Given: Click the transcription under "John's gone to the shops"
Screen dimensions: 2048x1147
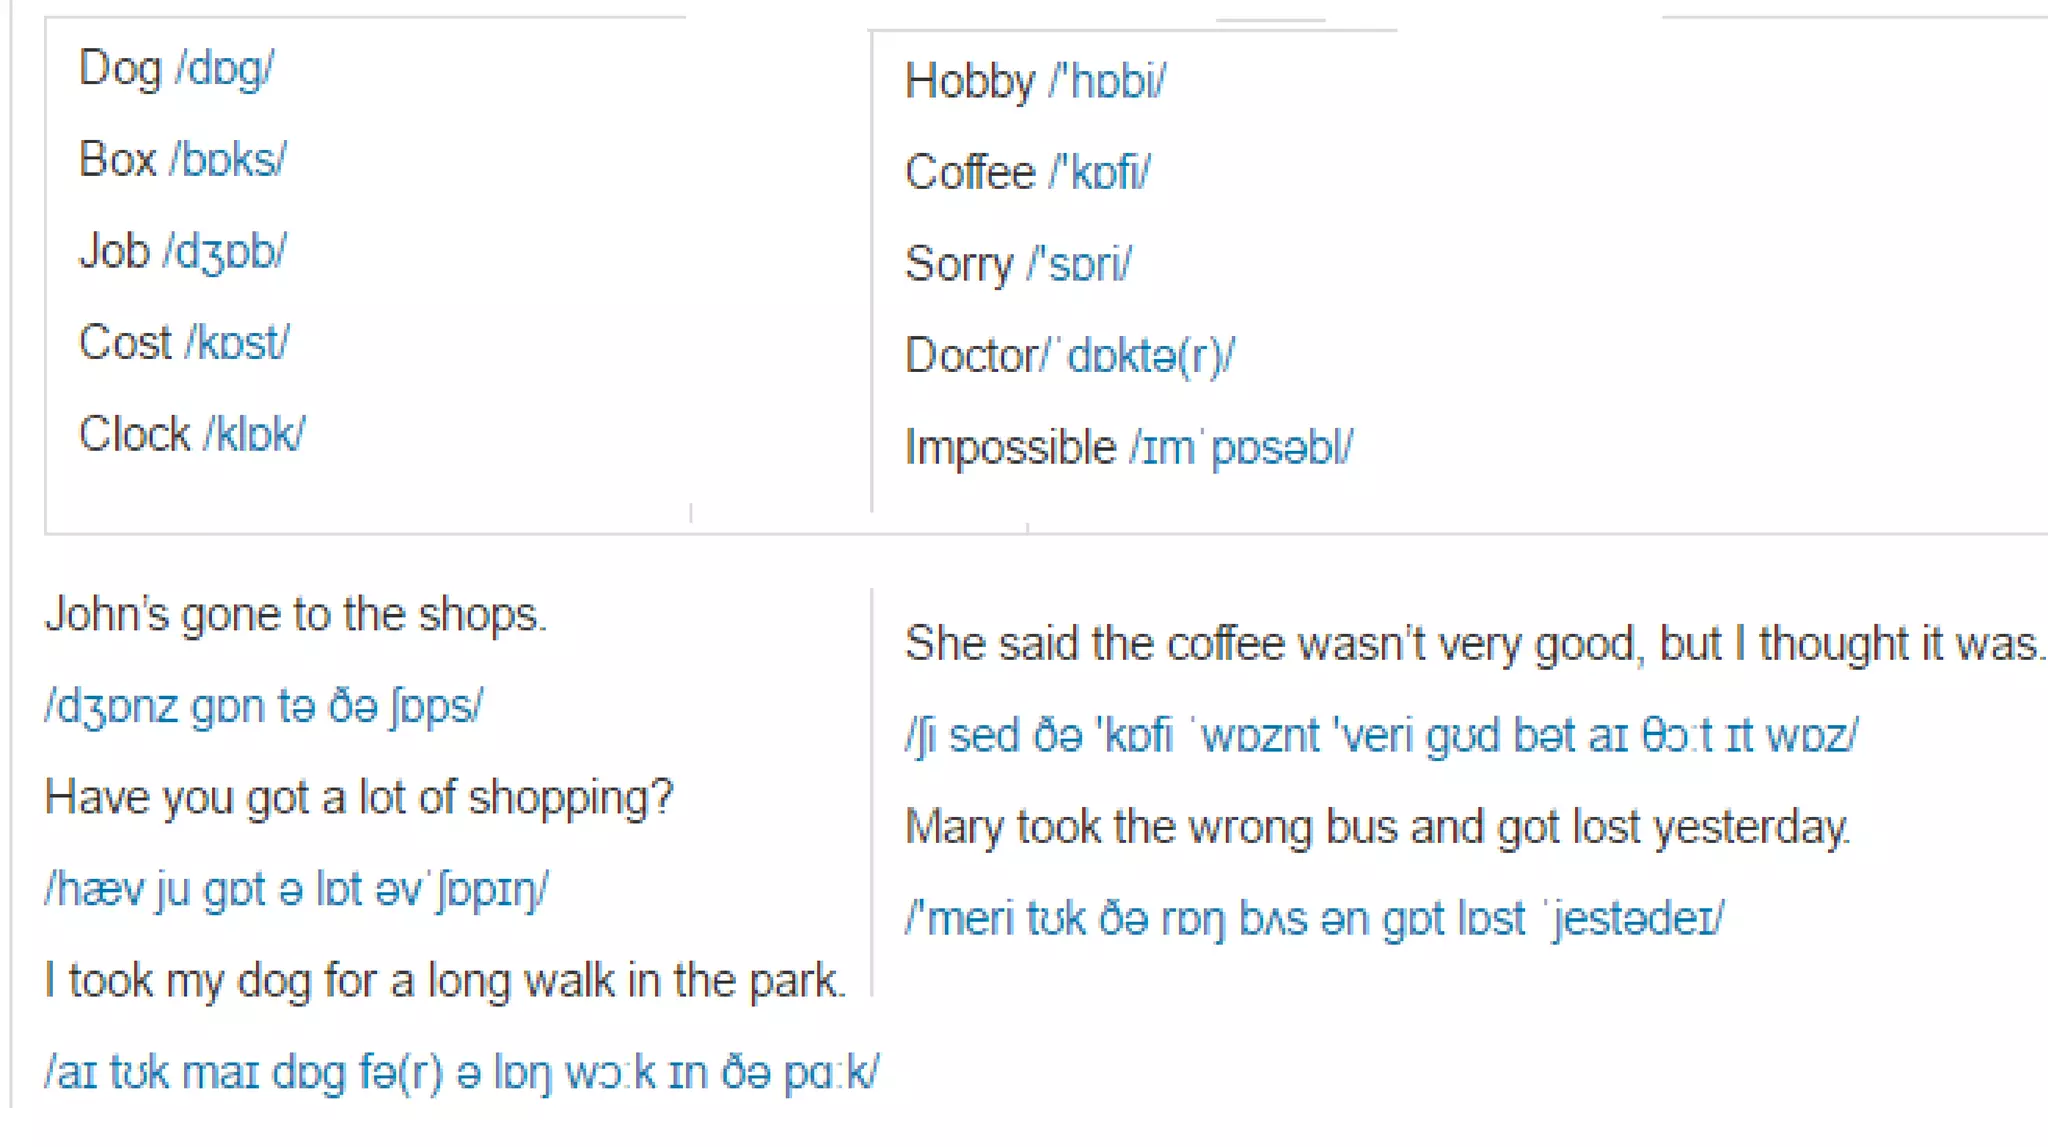Looking at the screenshot, I should coord(264,707).
